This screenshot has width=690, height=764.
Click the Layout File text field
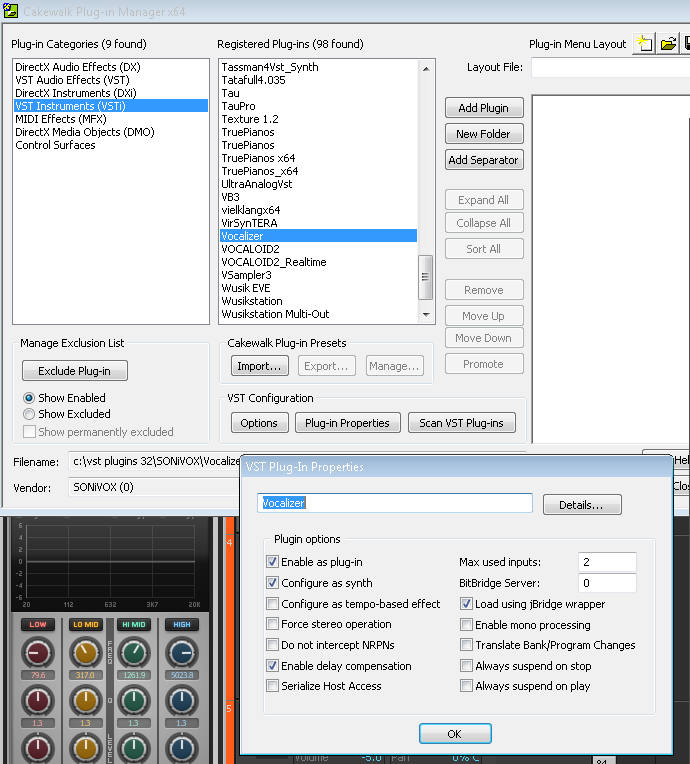point(611,67)
